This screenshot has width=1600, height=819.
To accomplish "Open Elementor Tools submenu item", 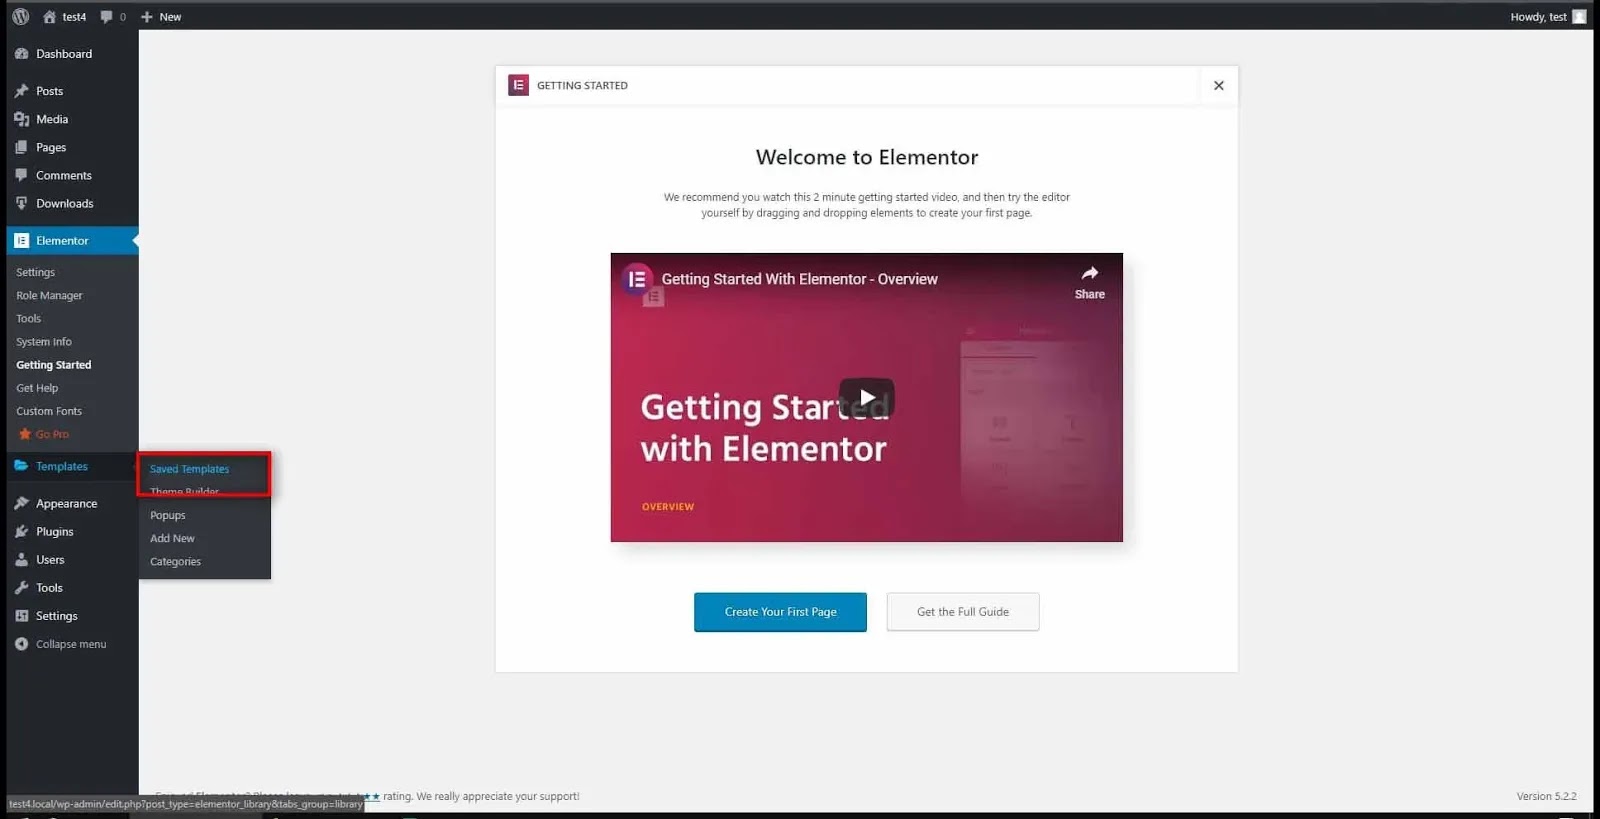I will (x=28, y=319).
